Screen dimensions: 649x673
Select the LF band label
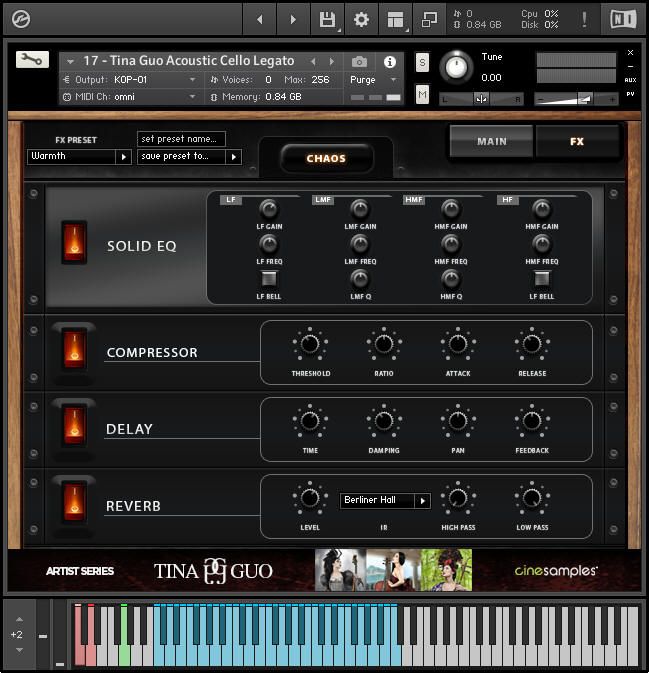(x=230, y=200)
